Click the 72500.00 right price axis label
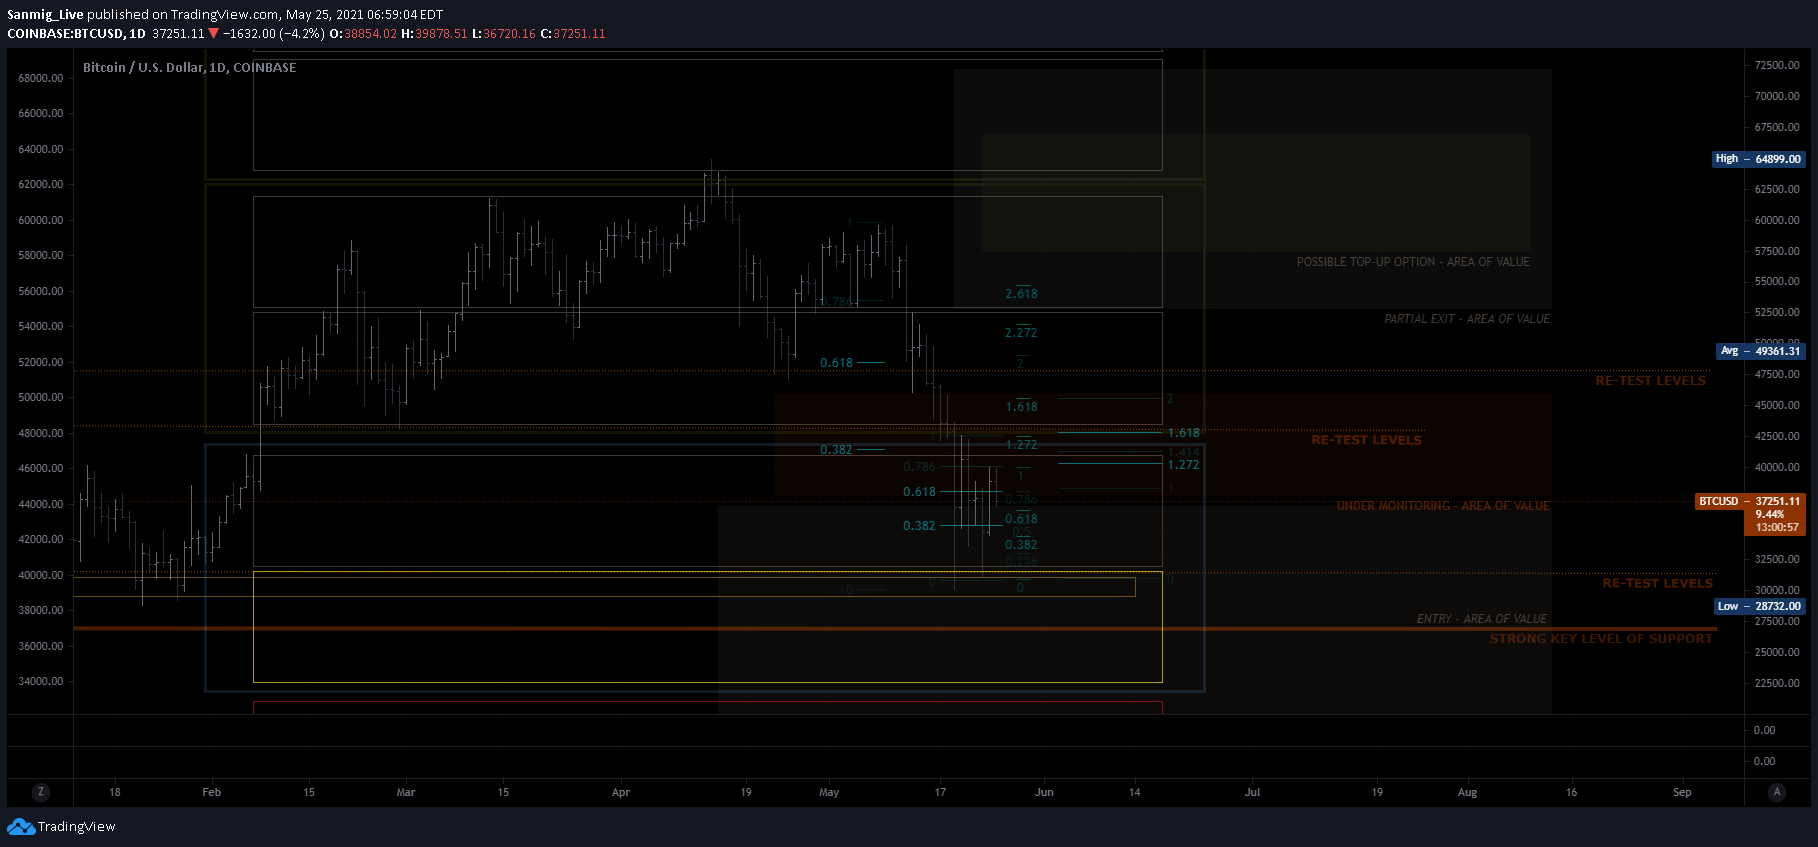 click(x=1777, y=65)
